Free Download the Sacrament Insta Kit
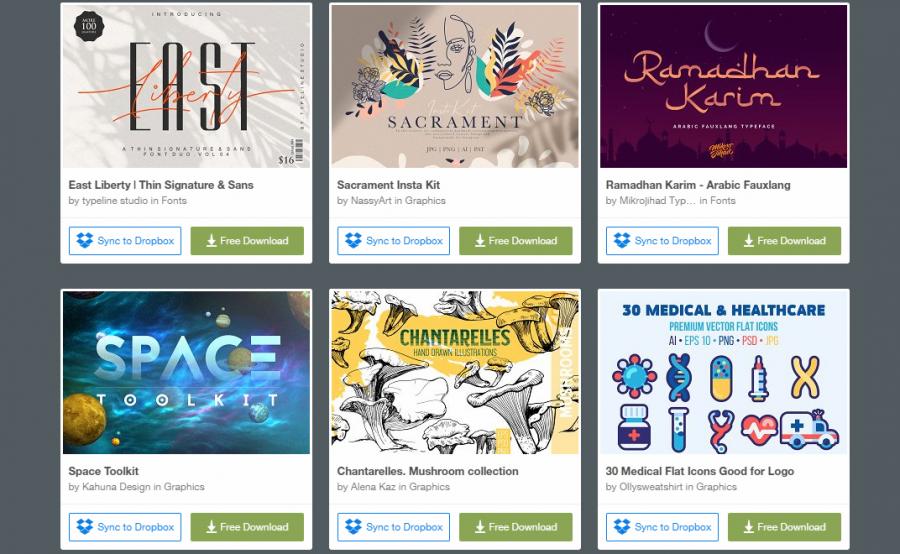Viewport: 900px width, 554px height. 515,241
